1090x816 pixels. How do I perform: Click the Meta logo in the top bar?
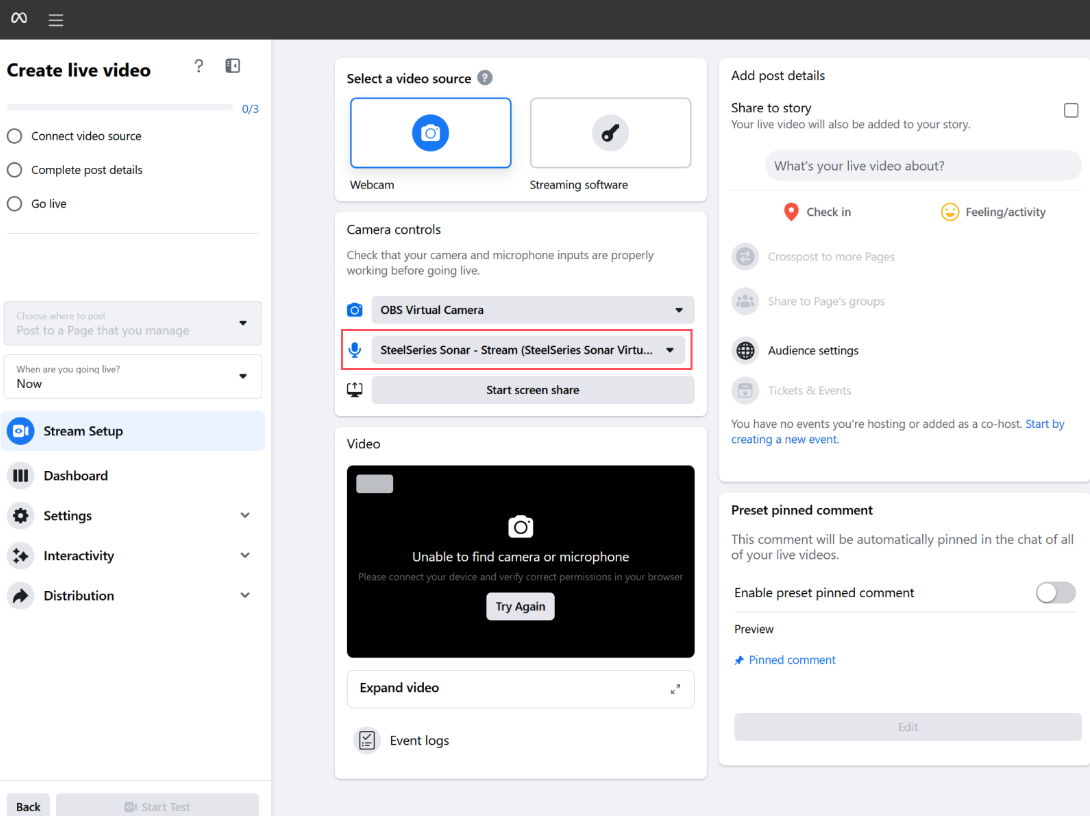tap(18, 19)
